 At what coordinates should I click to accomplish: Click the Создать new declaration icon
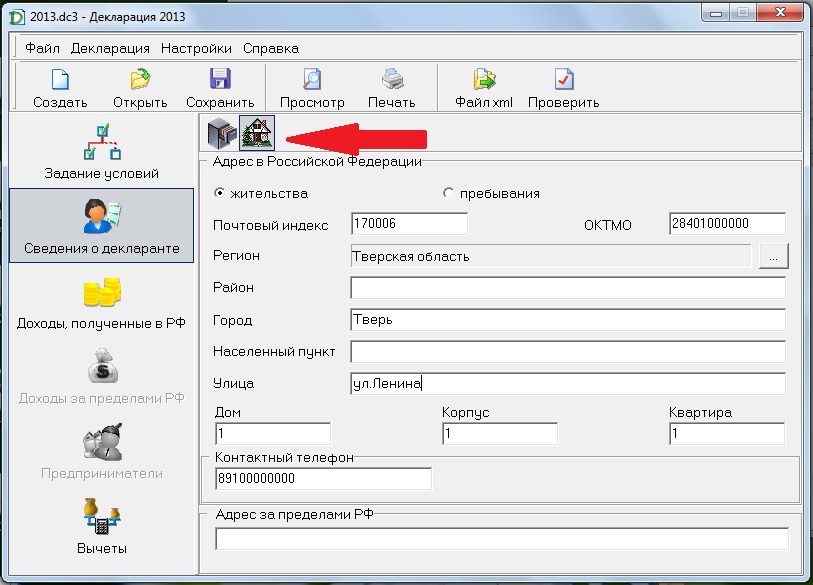point(60,79)
